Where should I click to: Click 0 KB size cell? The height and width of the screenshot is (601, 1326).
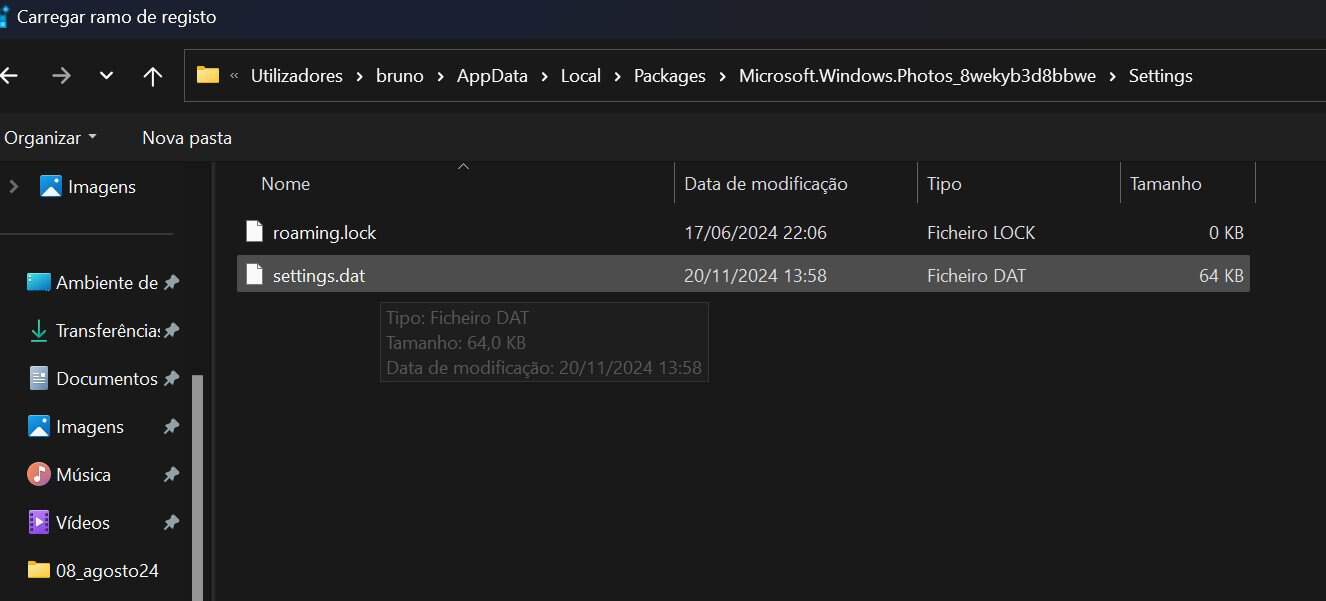click(x=1226, y=233)
